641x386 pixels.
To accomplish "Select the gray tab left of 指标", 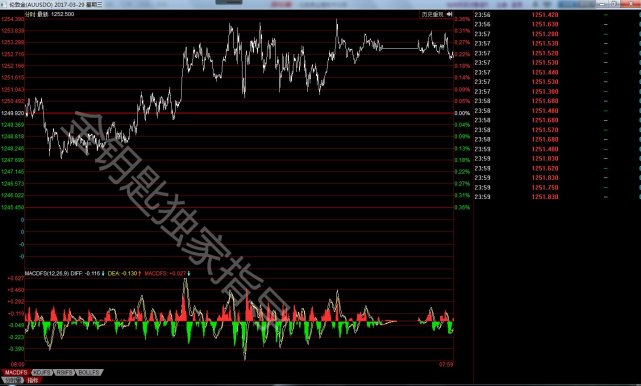I will pyautogui.click(x=12, y=380).
